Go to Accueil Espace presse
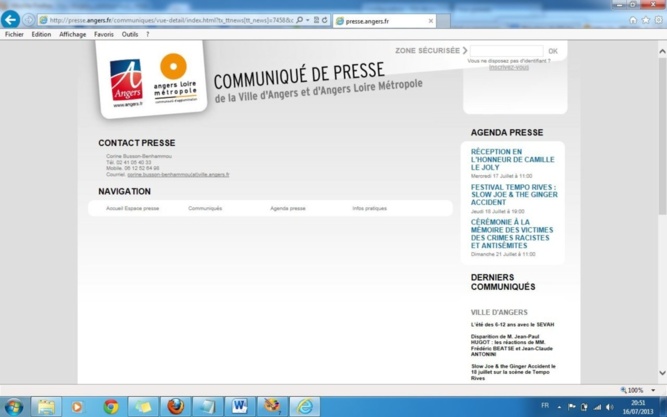 click(132, 208)
